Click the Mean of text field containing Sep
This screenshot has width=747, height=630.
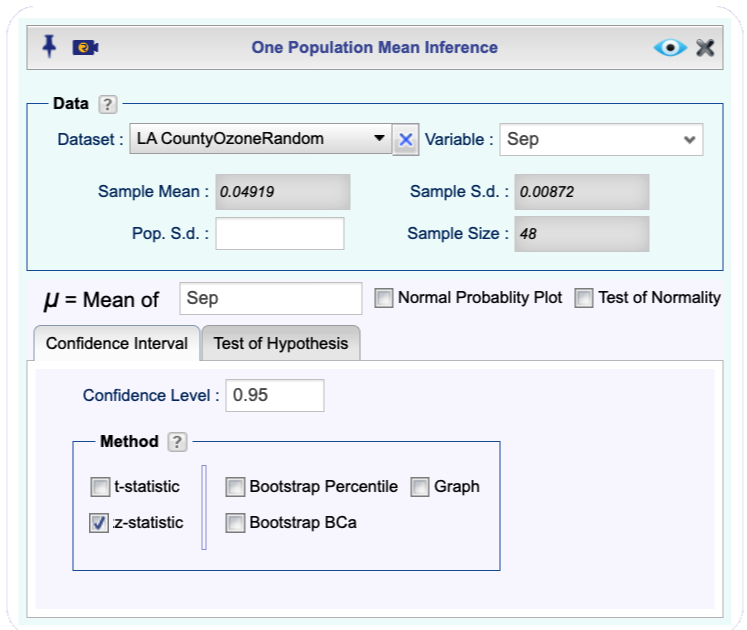[271, 298]
